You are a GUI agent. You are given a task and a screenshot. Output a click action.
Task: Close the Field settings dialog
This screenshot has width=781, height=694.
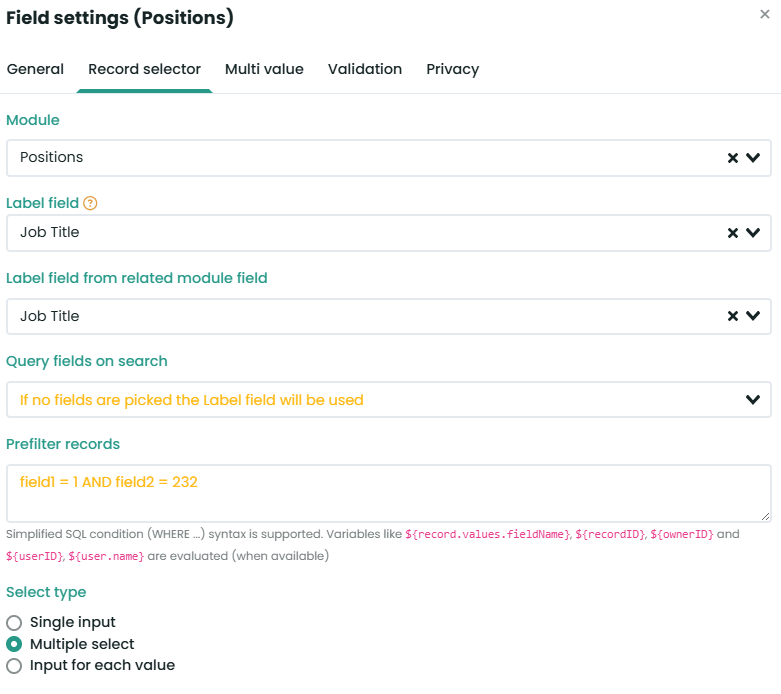765,15
